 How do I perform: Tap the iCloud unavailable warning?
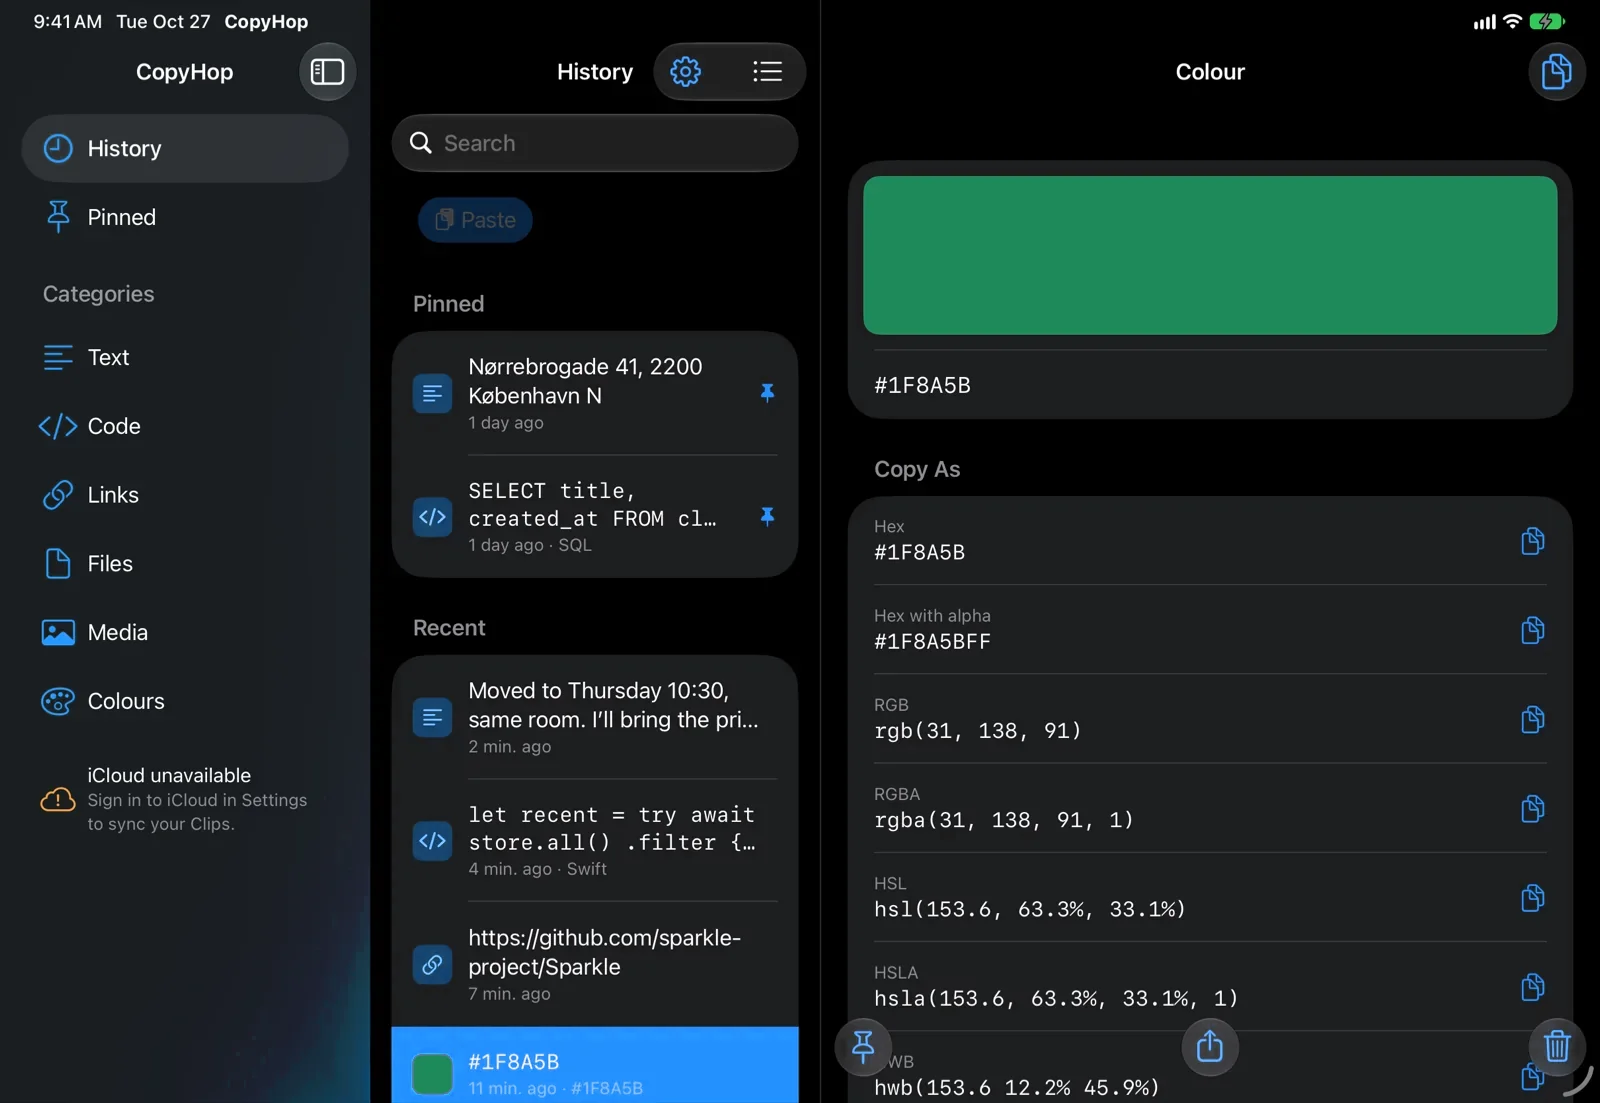click(185, 799)
